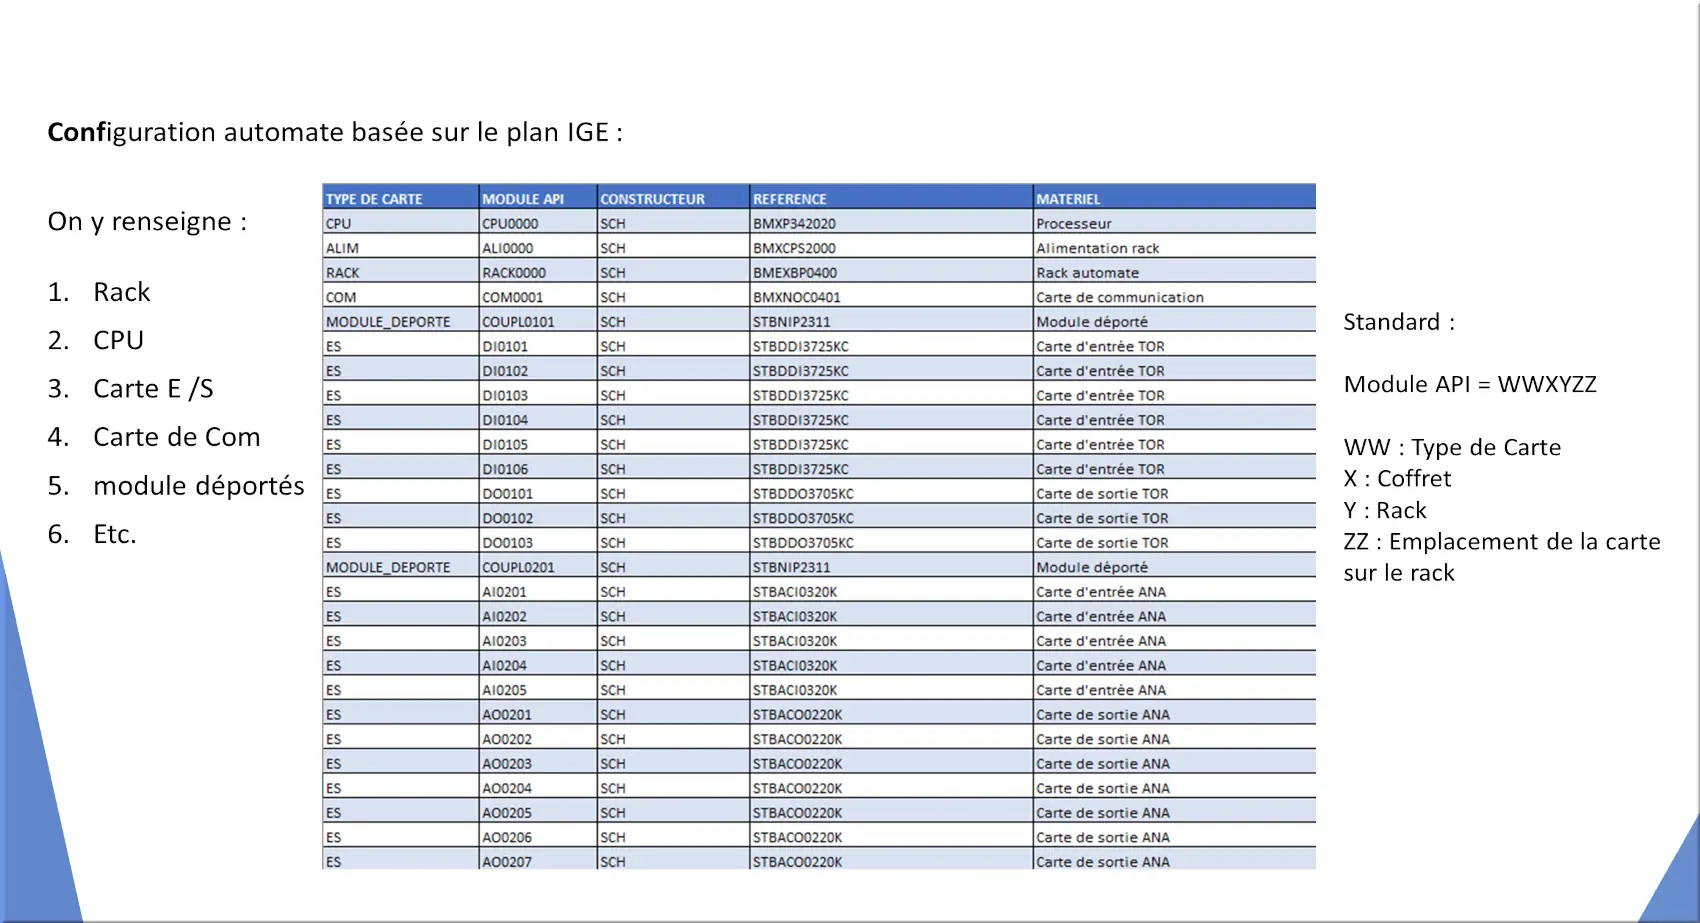Click 'Y : Rack' line

click(x=1385, y=510)
